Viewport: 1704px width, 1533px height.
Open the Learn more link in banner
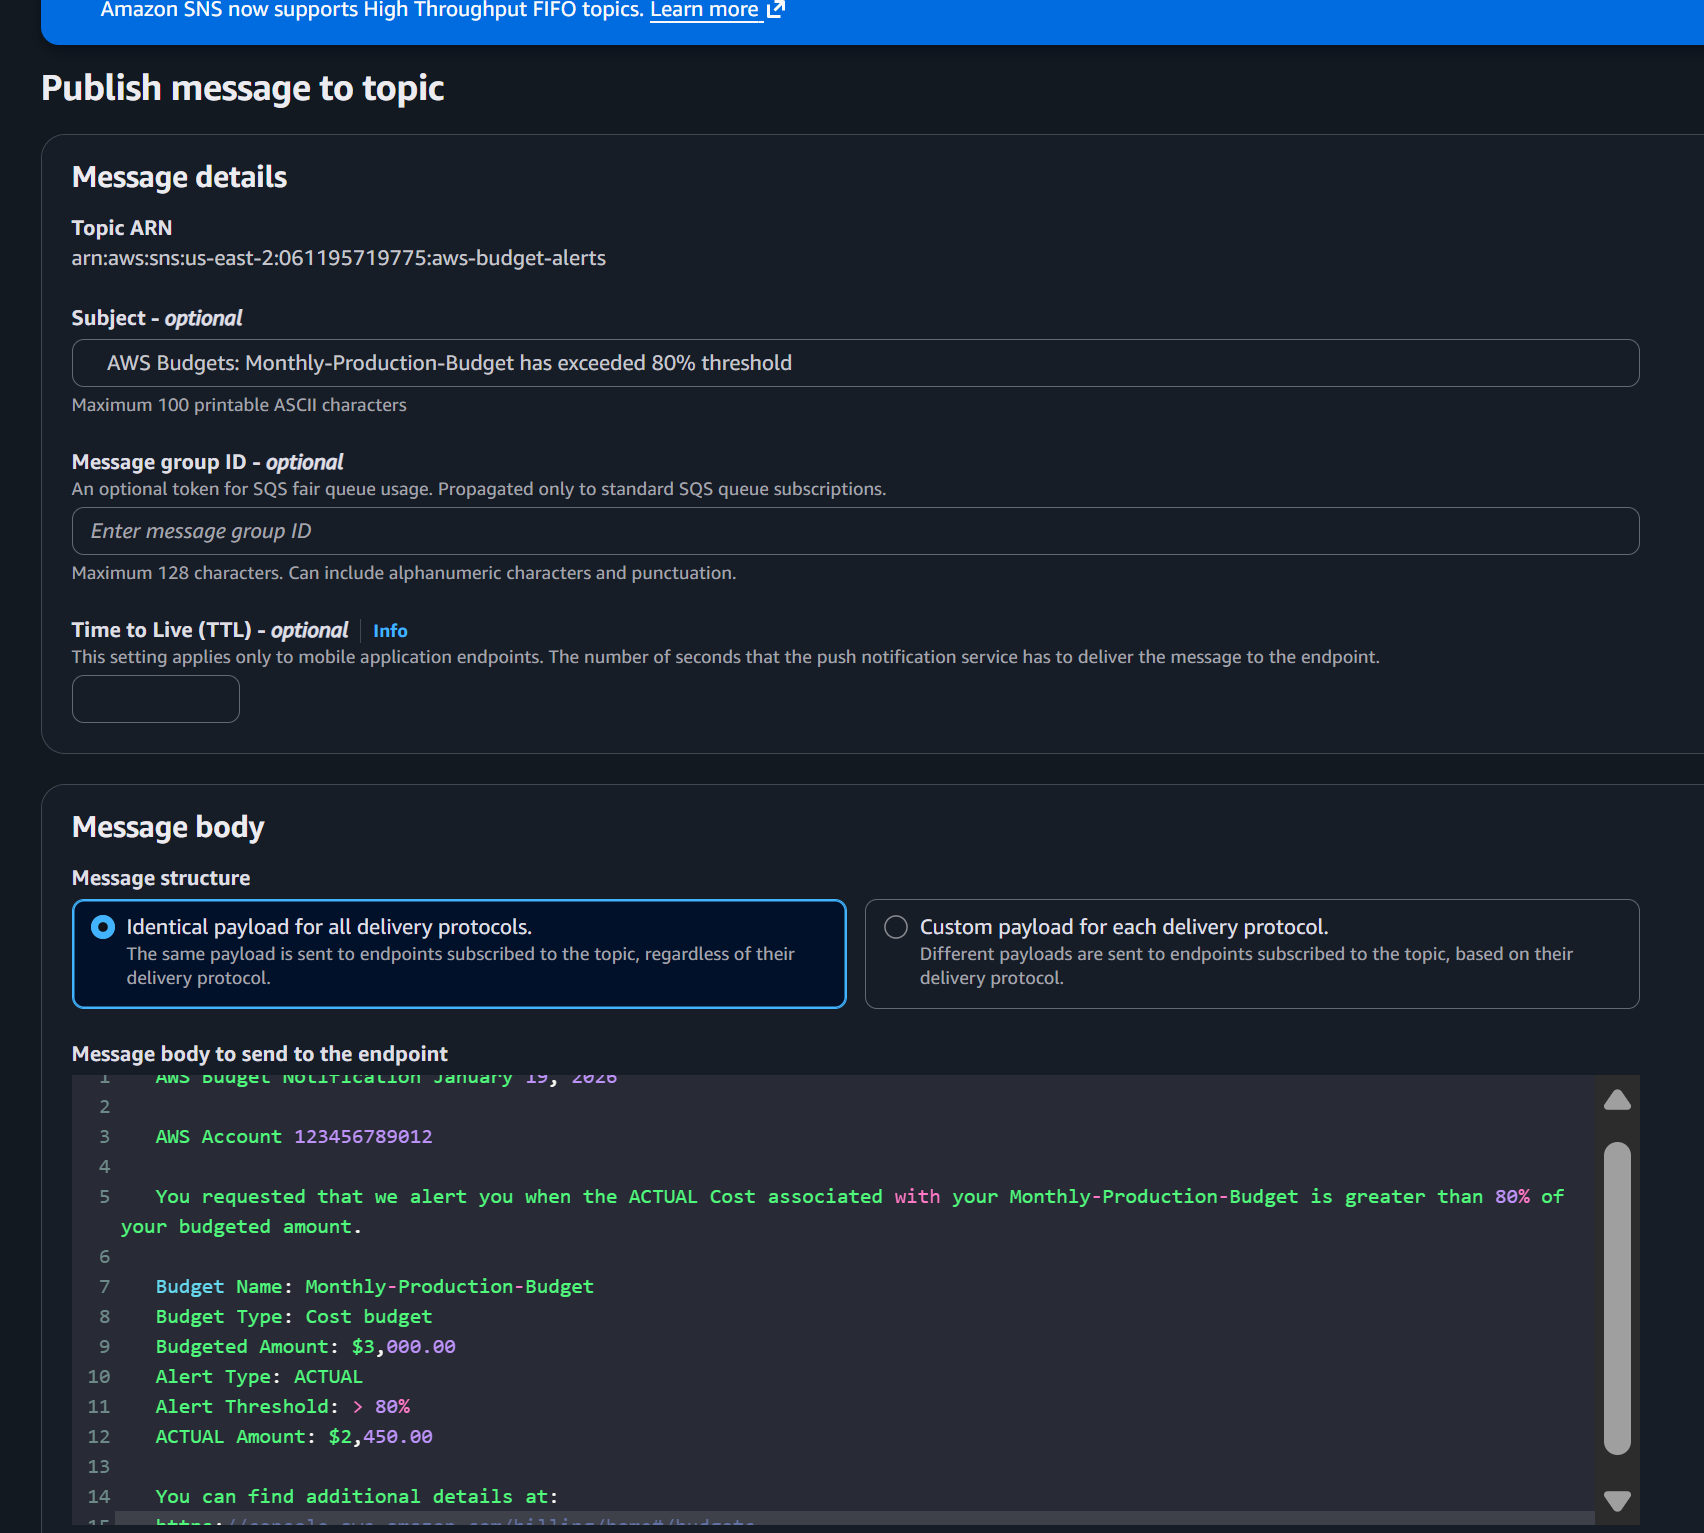click(x=704, y=10)
